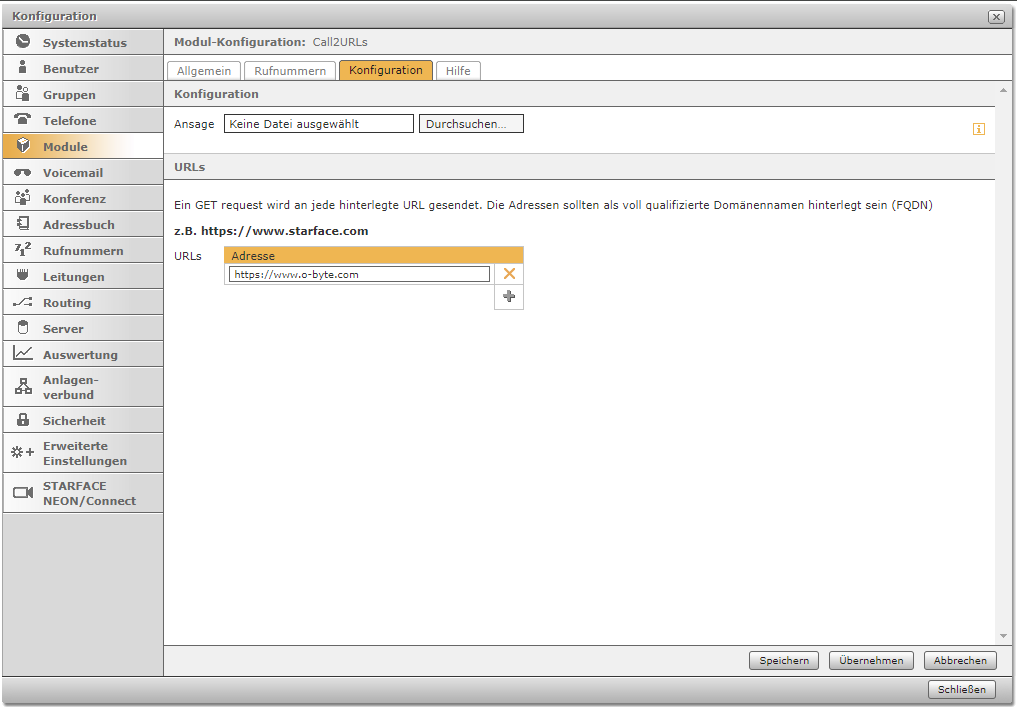The width and height of the screenshot is (1017, 709).
Task: Click the Speichern button
Action: pyautogui.click(x=784, y=660)
